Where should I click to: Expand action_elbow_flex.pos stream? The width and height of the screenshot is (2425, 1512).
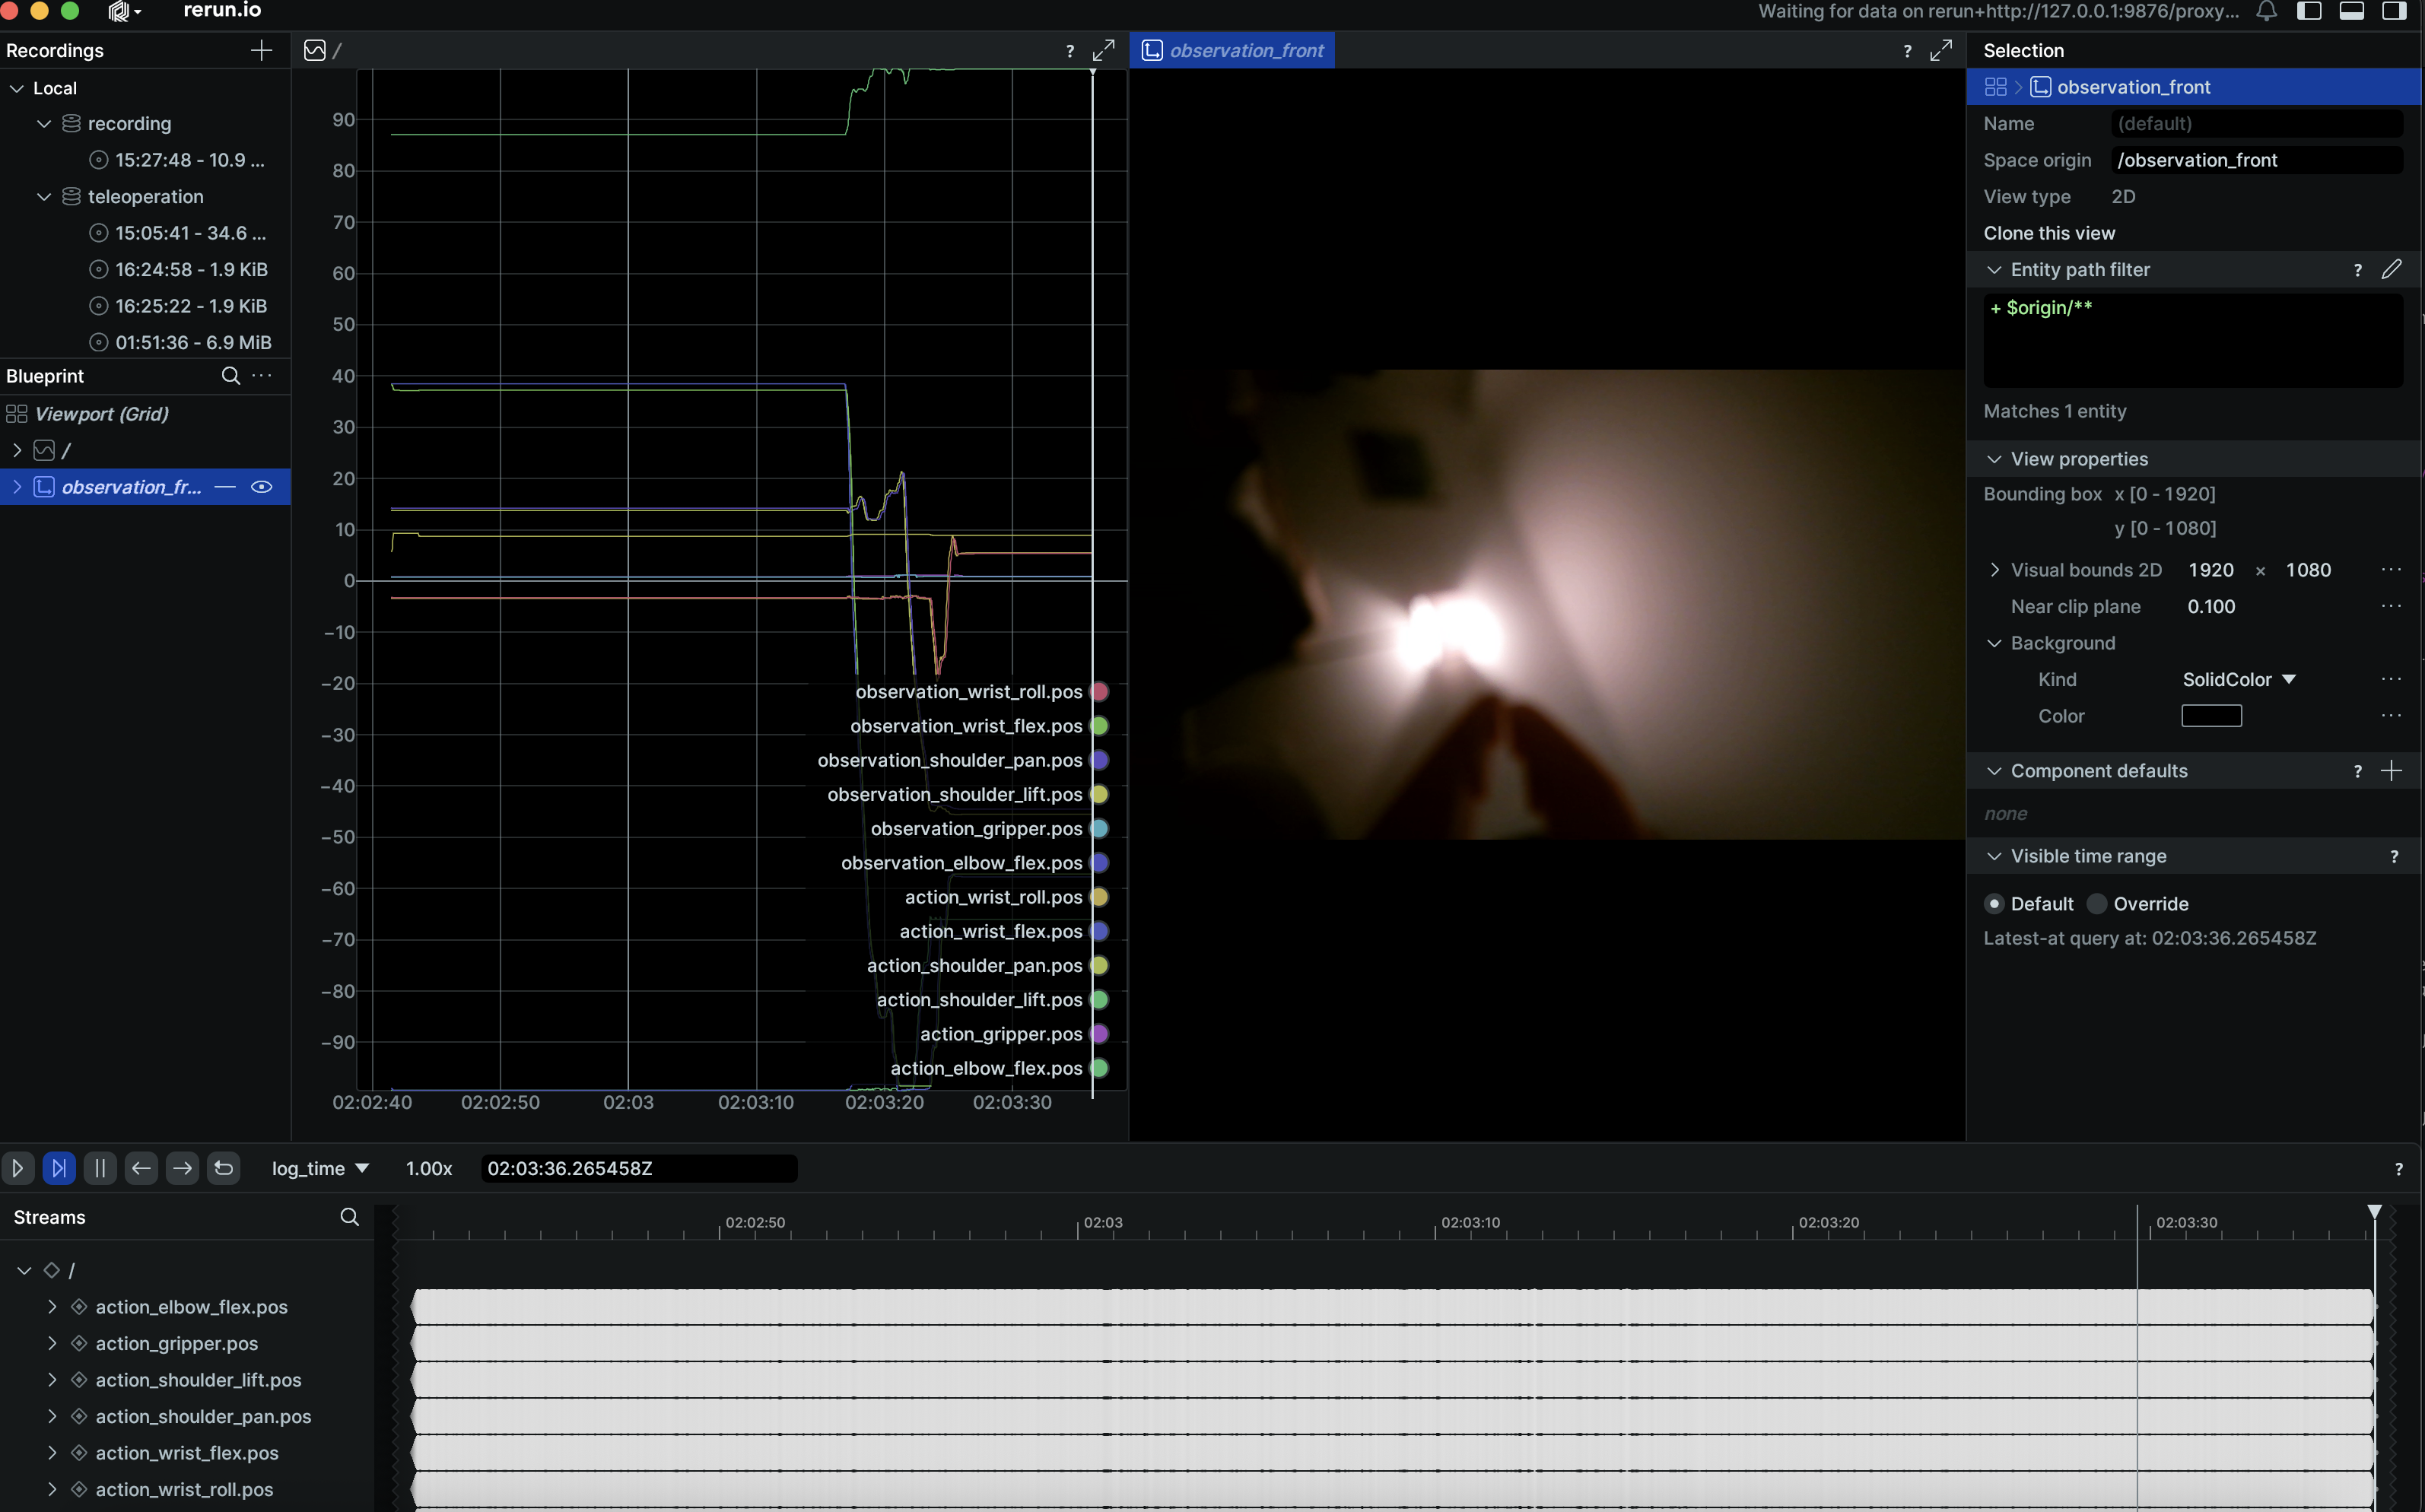point(52,1307)
